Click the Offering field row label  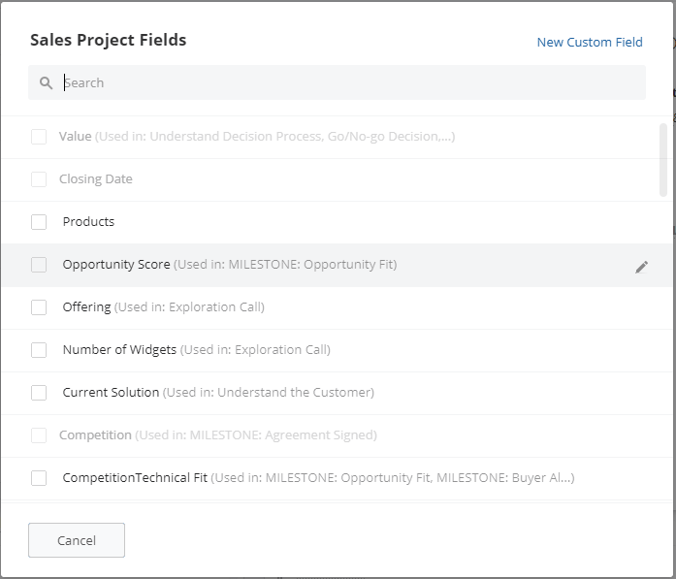87,307
